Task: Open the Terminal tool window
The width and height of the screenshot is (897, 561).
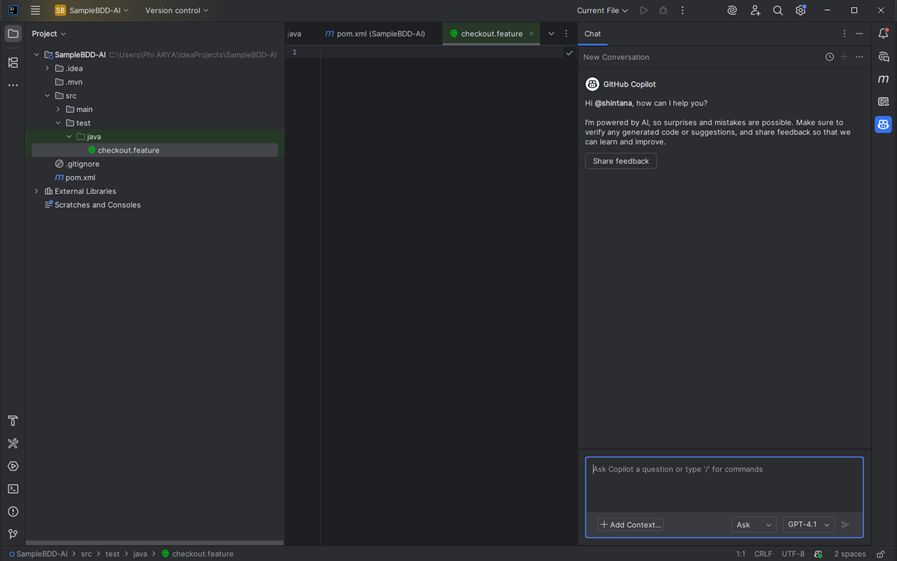Action: [x=13, y=489]
